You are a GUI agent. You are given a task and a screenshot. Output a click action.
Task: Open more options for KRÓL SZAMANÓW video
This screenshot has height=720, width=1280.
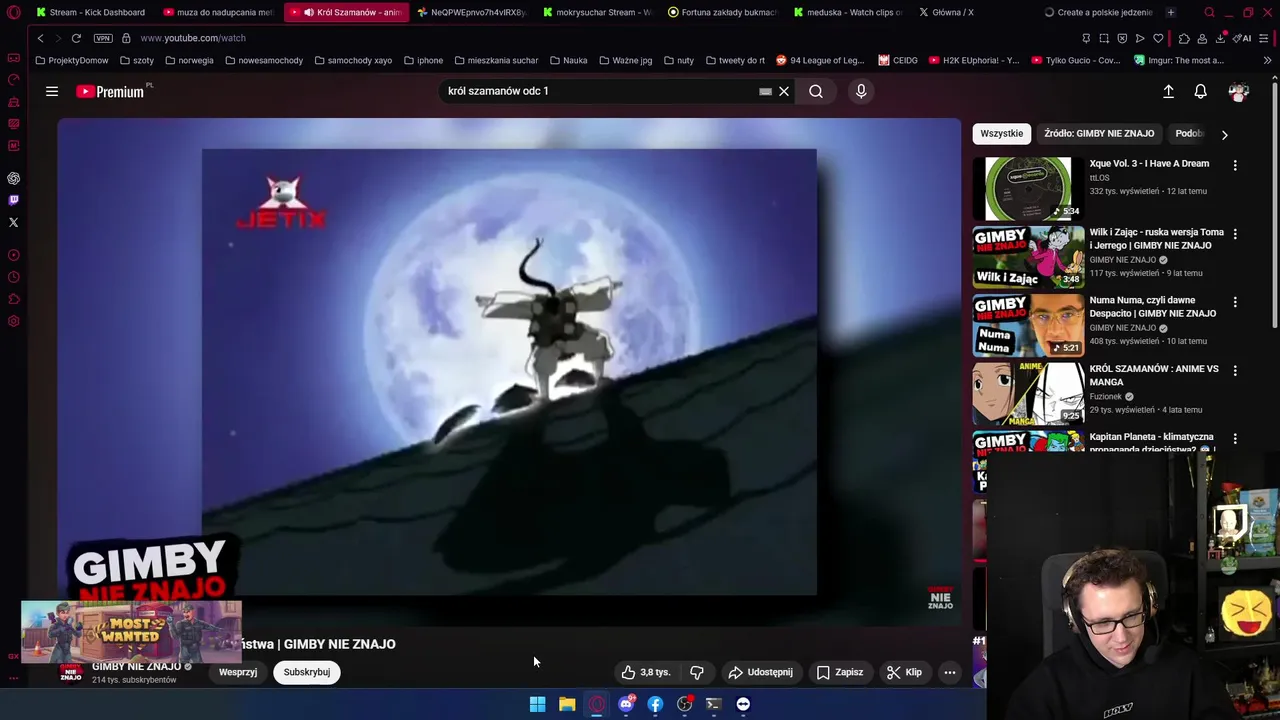[x=1235, y=370]
